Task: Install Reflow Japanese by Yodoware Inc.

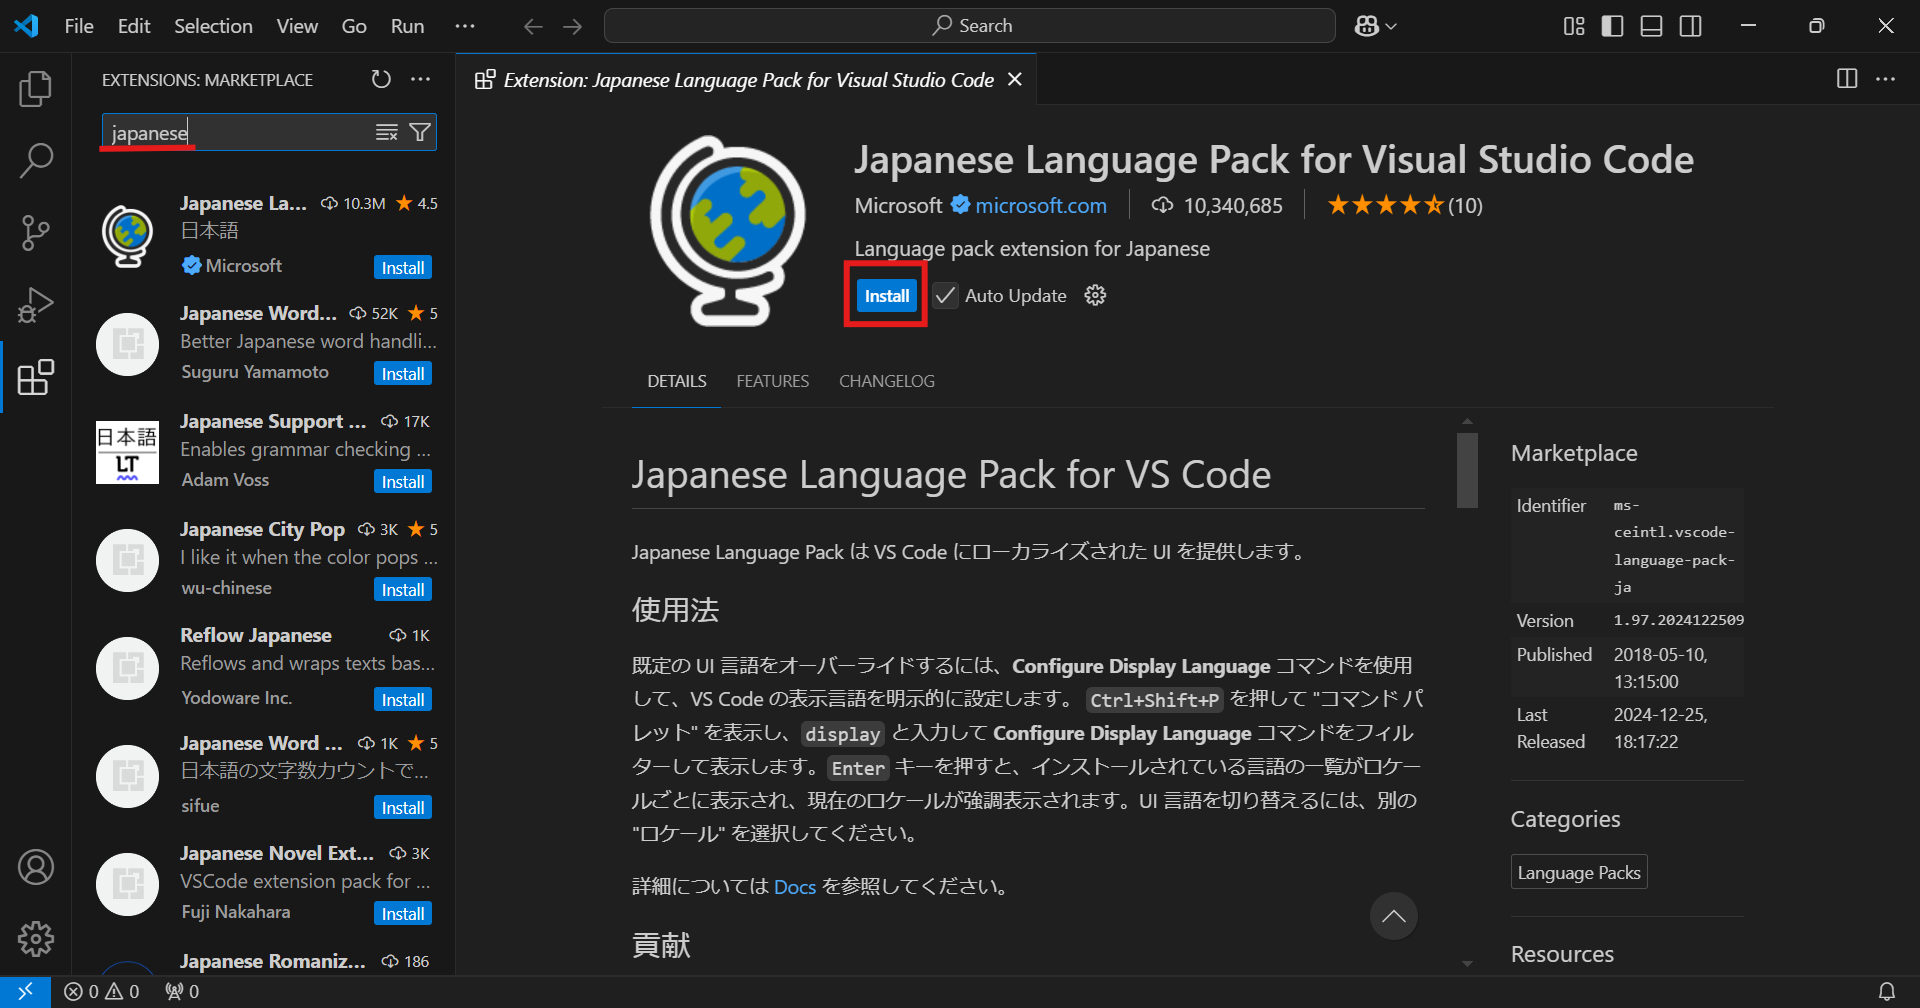Action: pyautogui.click(x=403, y=700)
